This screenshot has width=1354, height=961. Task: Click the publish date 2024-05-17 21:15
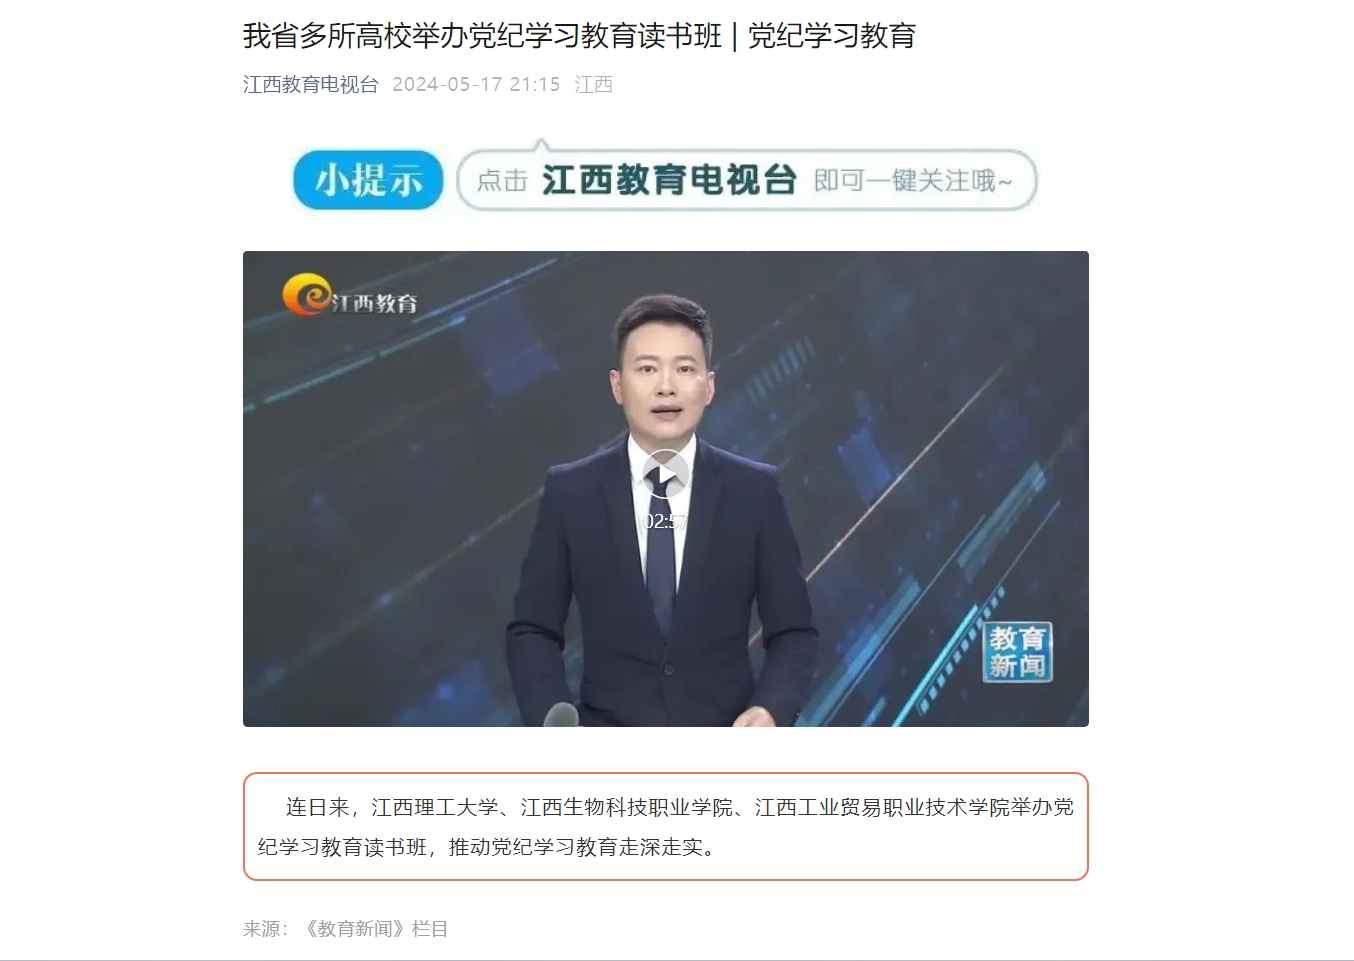click(x=476, y=85)
